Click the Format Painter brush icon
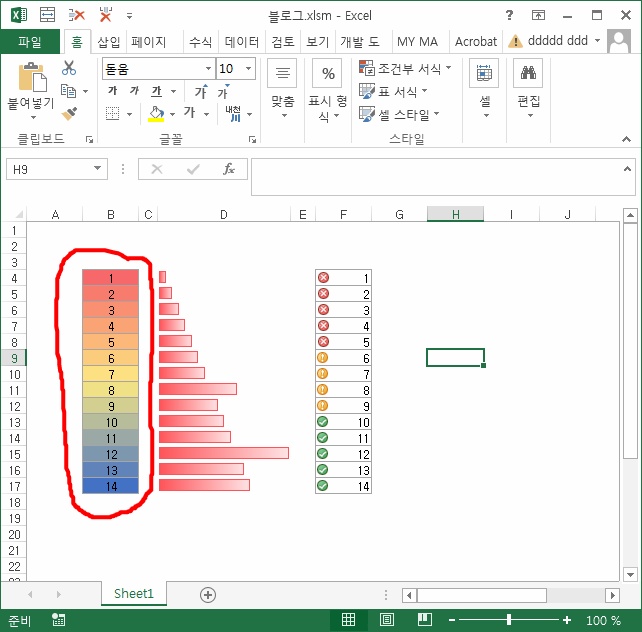 pyautogui.click(x=69, y=113)
